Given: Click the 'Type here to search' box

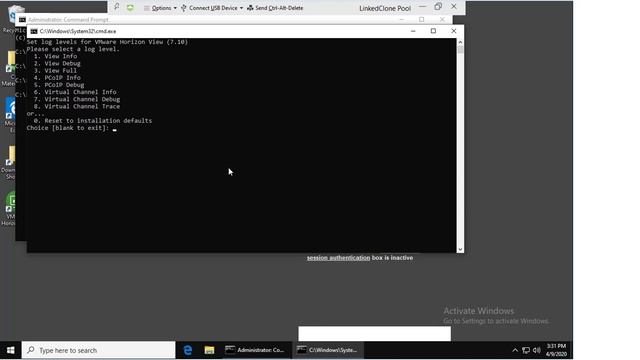Looking at the screenshot, I should pyautogui.click(x=98, y=350).
